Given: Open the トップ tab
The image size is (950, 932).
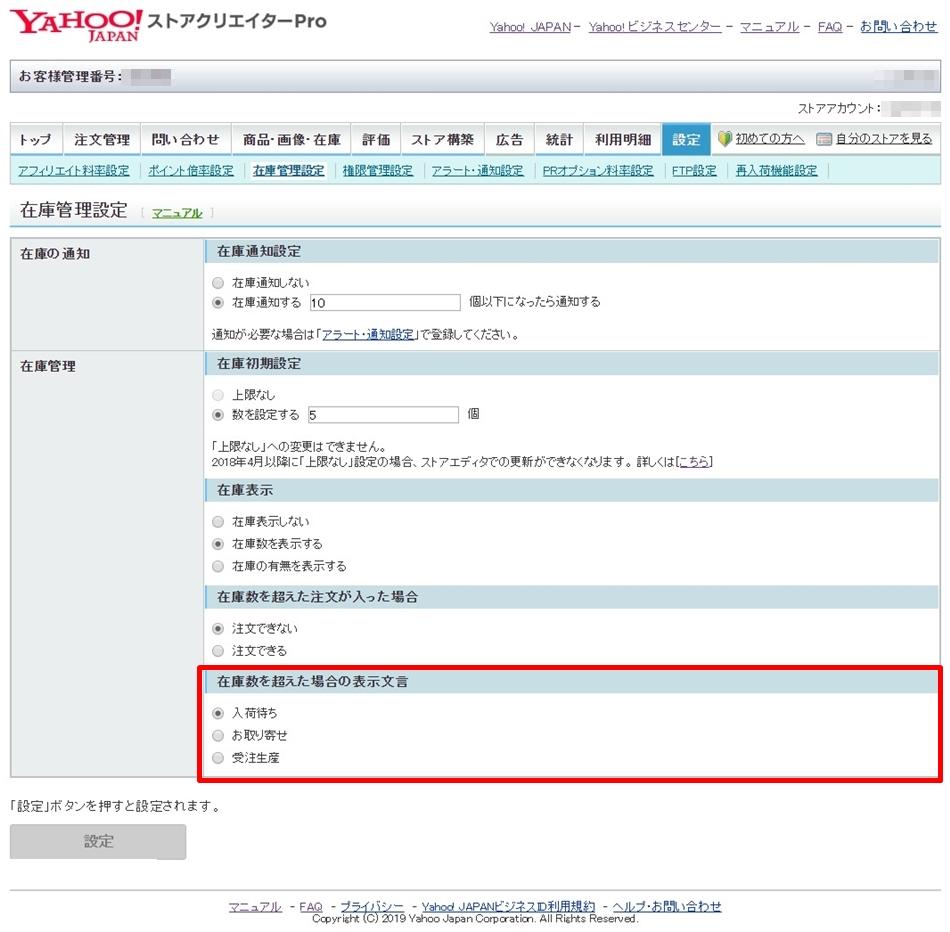Looking at the screenshot, I should point(36,139).
